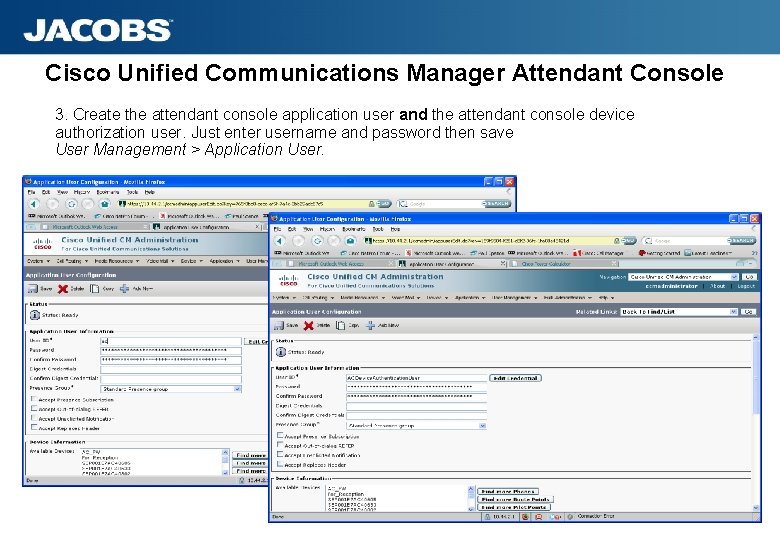
Task: Open Presence Group dropdown in back window
Action: (171, 389)
